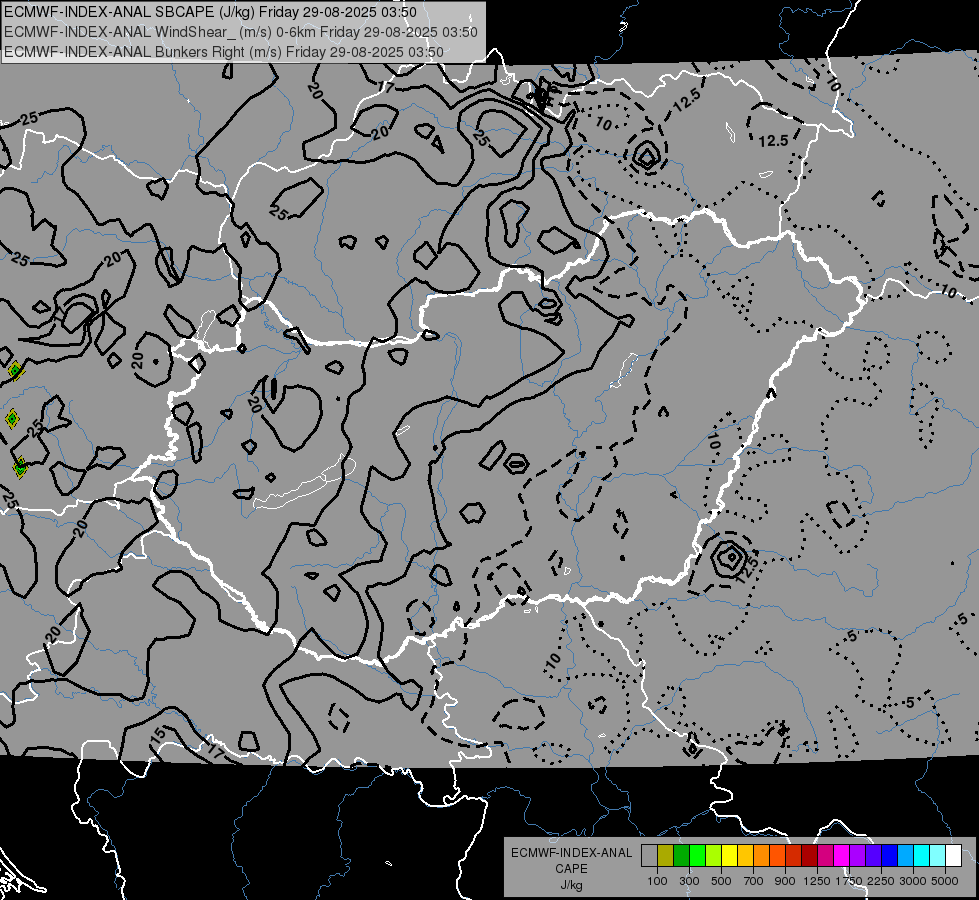This screenshot has width=979, height=900.
Task: Click the 500 value under the color scale
Action: coord(721,881)
